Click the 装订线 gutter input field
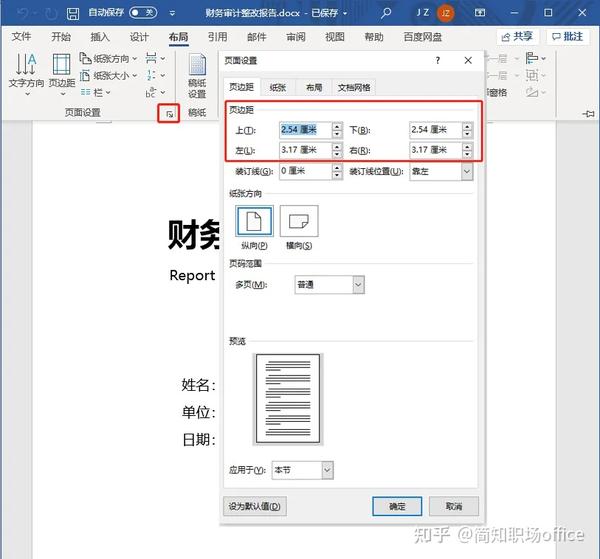 coord(305,171)
